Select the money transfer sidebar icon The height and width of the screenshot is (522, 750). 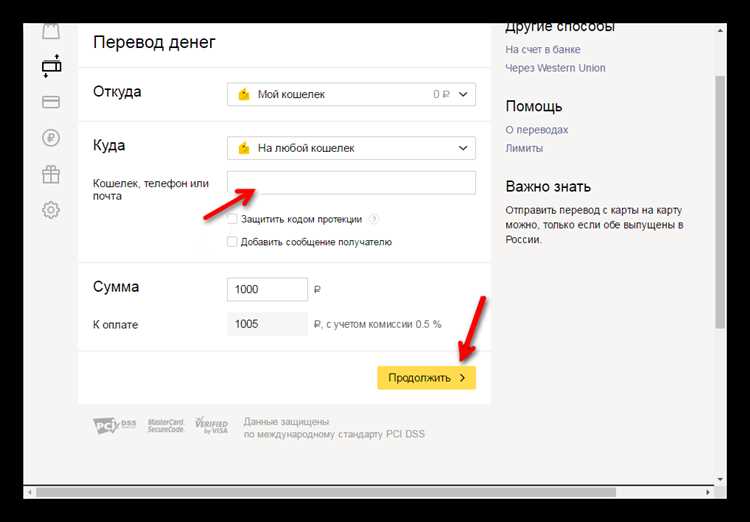point(51,67)
